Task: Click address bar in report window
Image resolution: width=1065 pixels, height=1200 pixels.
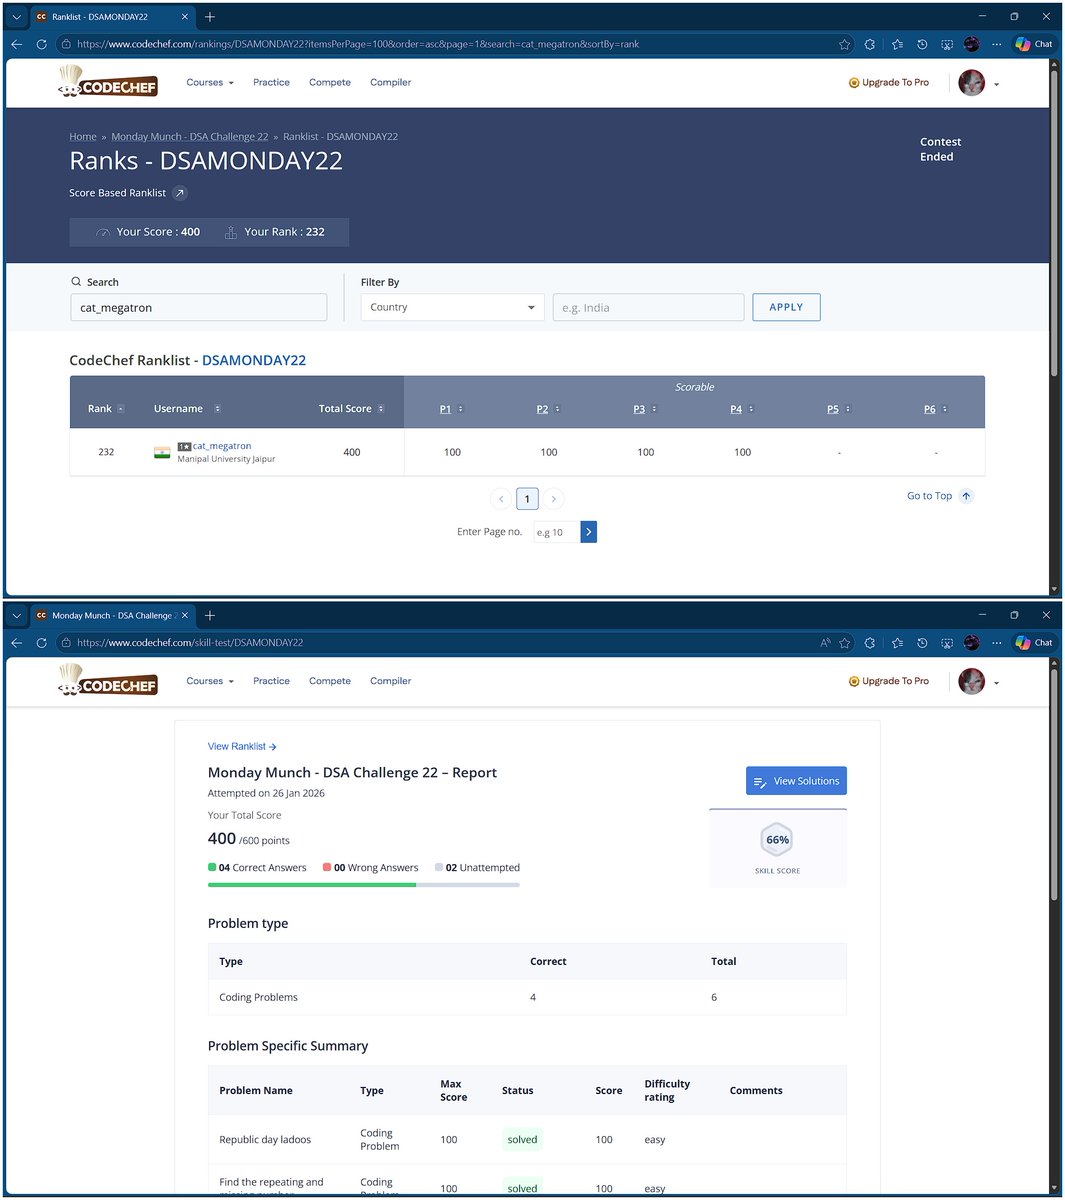Action: click(437, 643)
